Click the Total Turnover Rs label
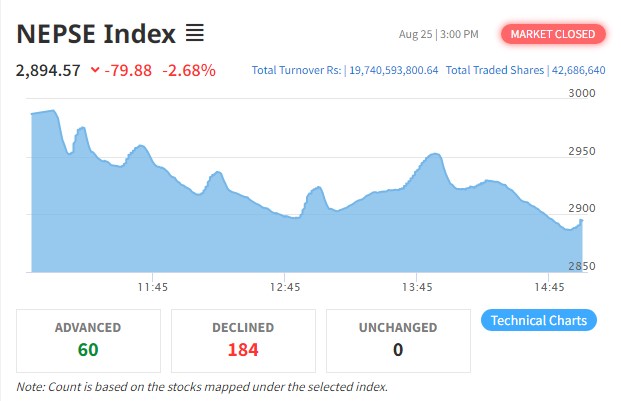 [x=297, y=71]
